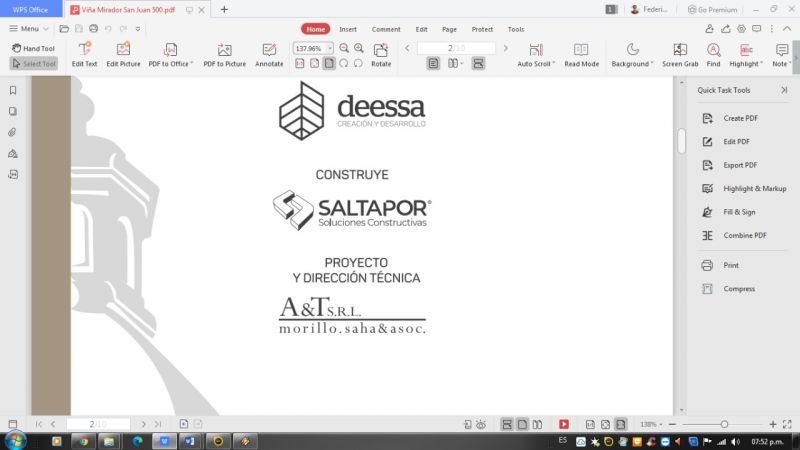Click the status bar zoom in plus

coord(773,424)
